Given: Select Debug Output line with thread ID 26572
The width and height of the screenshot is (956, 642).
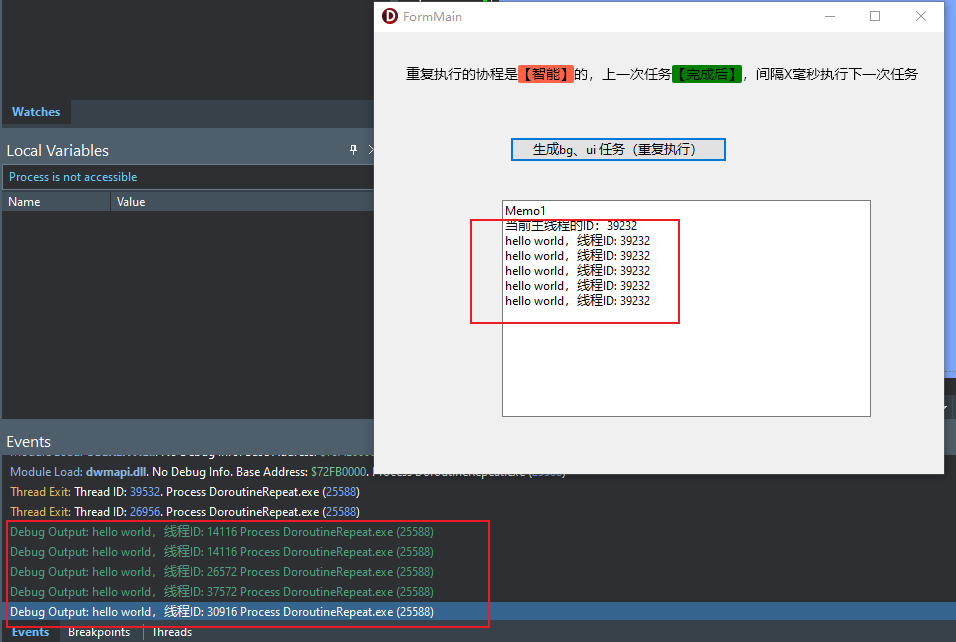Looking at the screenshot, I should pyautogui.click(x=222, y=572).
